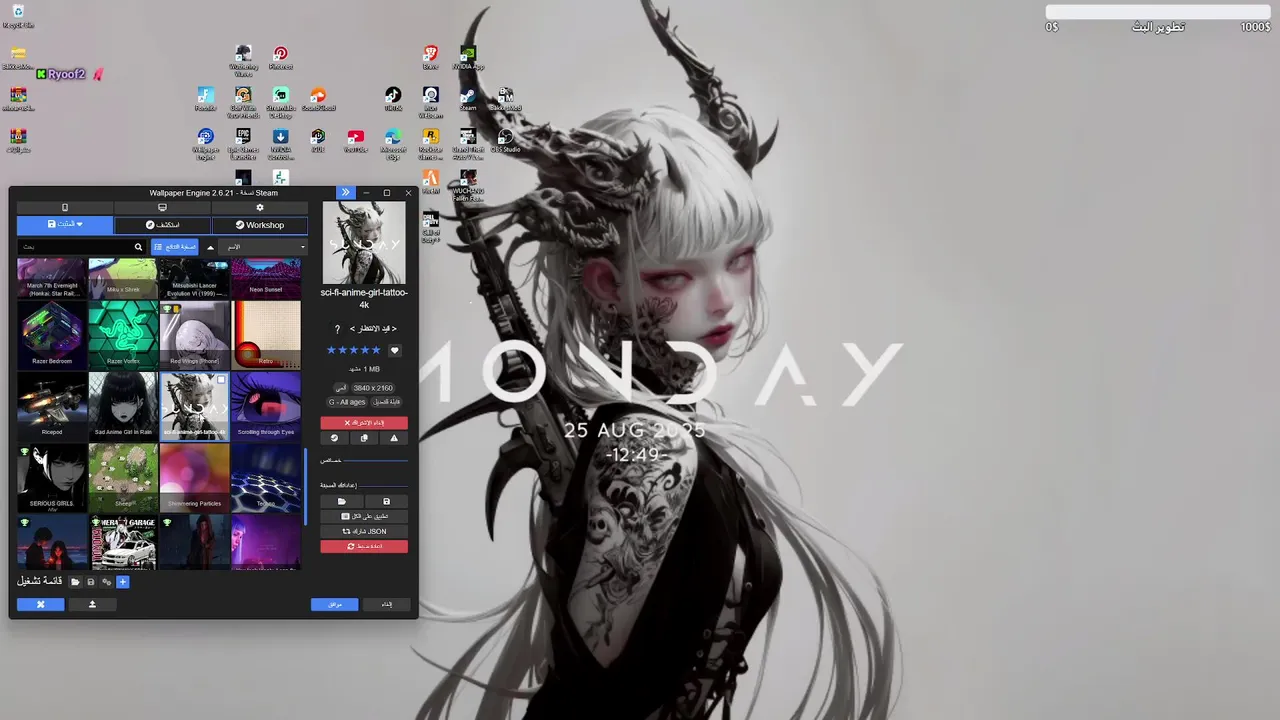Click the G - All ages rating tag
The image size is (1280, 720).
pyautogui.click(x=347, y=402)
